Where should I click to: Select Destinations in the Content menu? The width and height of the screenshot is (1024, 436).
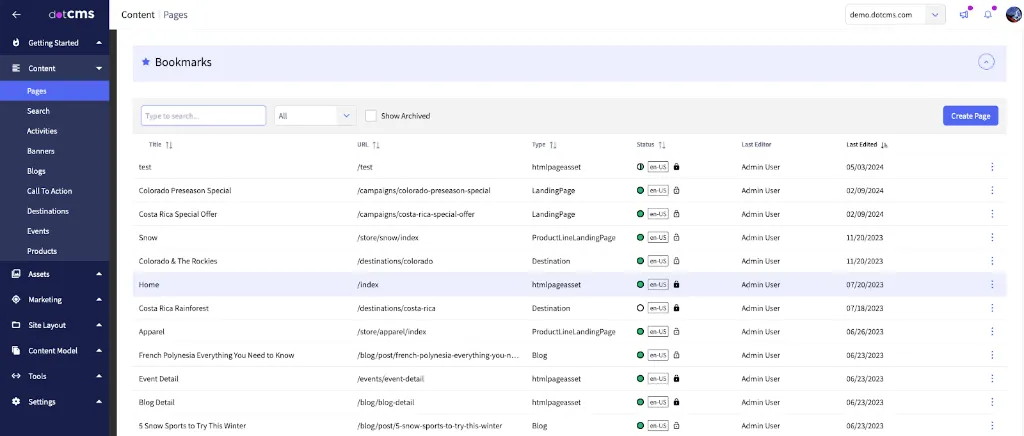click(47, 211)
